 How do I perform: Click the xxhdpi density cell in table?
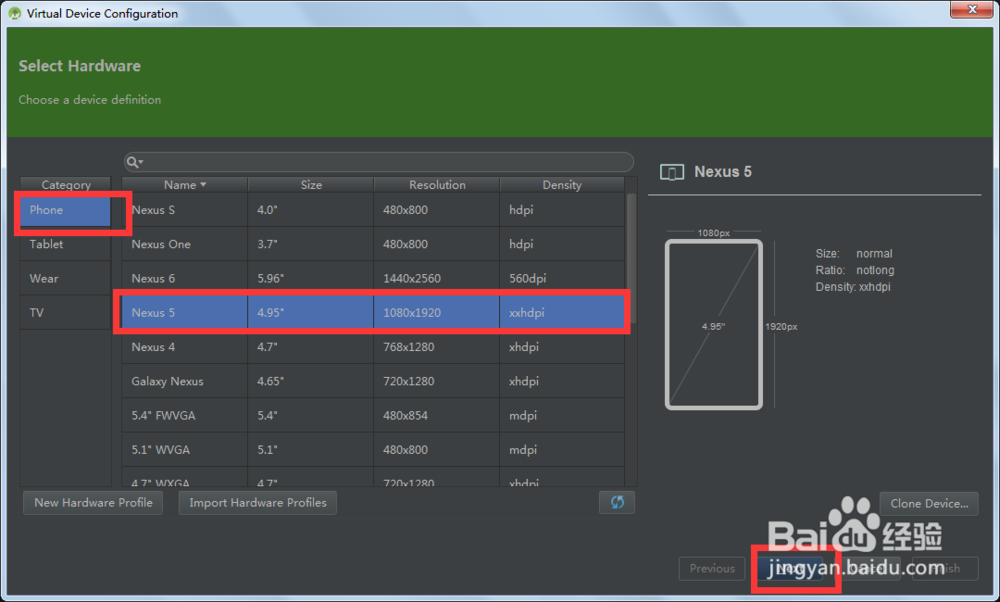click(x=562, y=312)
